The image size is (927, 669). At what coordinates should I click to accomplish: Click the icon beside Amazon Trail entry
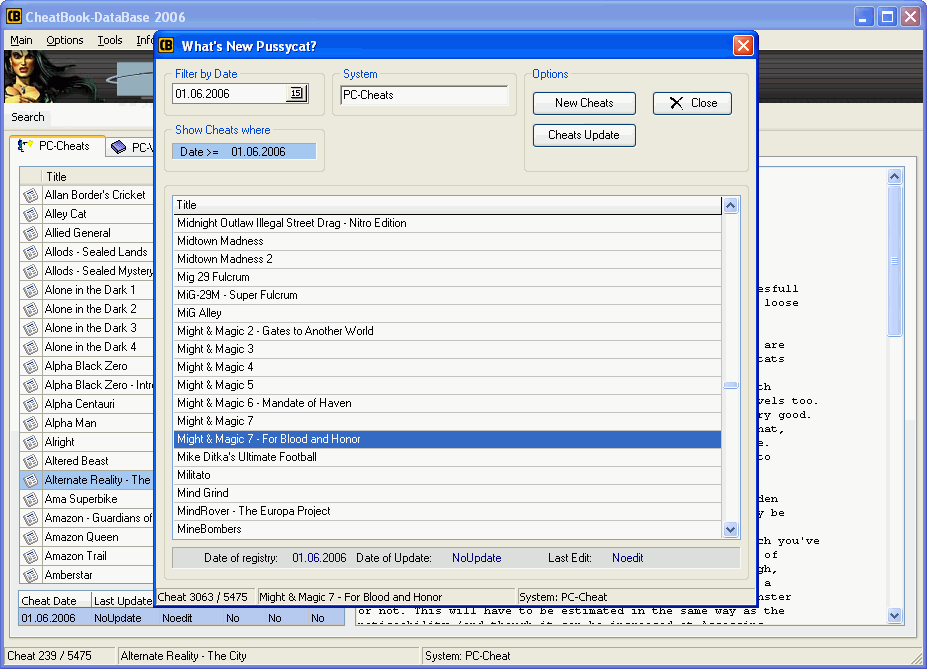coord(30,556)
